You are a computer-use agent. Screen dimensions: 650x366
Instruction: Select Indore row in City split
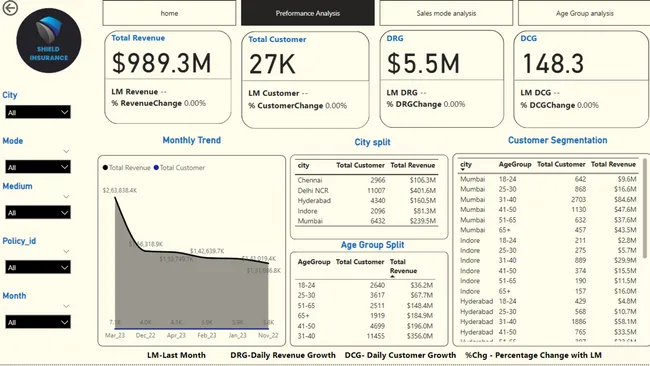point(366,211)
